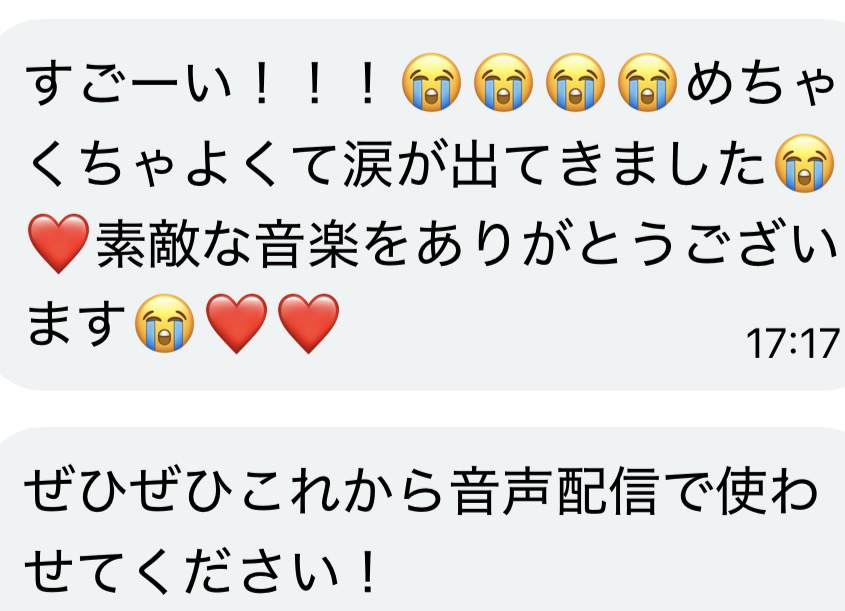Click the 17:17 message timestamp
This screenshot has height=611, width=845.
click(792, 344)
